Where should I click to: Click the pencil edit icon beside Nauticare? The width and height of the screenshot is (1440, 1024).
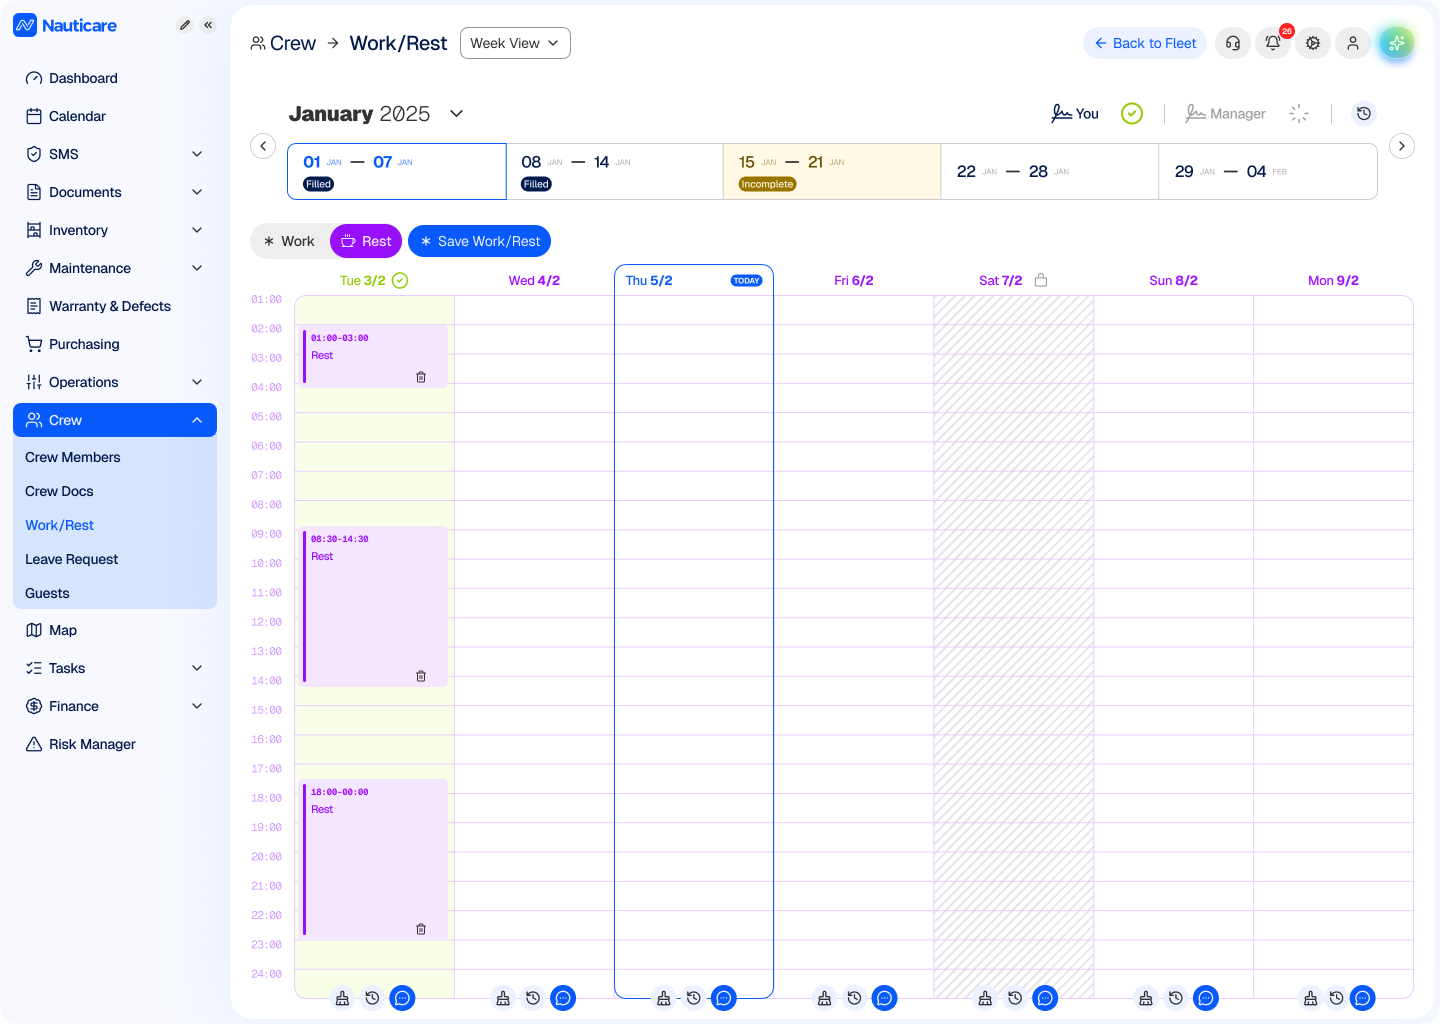click(185, 25)
